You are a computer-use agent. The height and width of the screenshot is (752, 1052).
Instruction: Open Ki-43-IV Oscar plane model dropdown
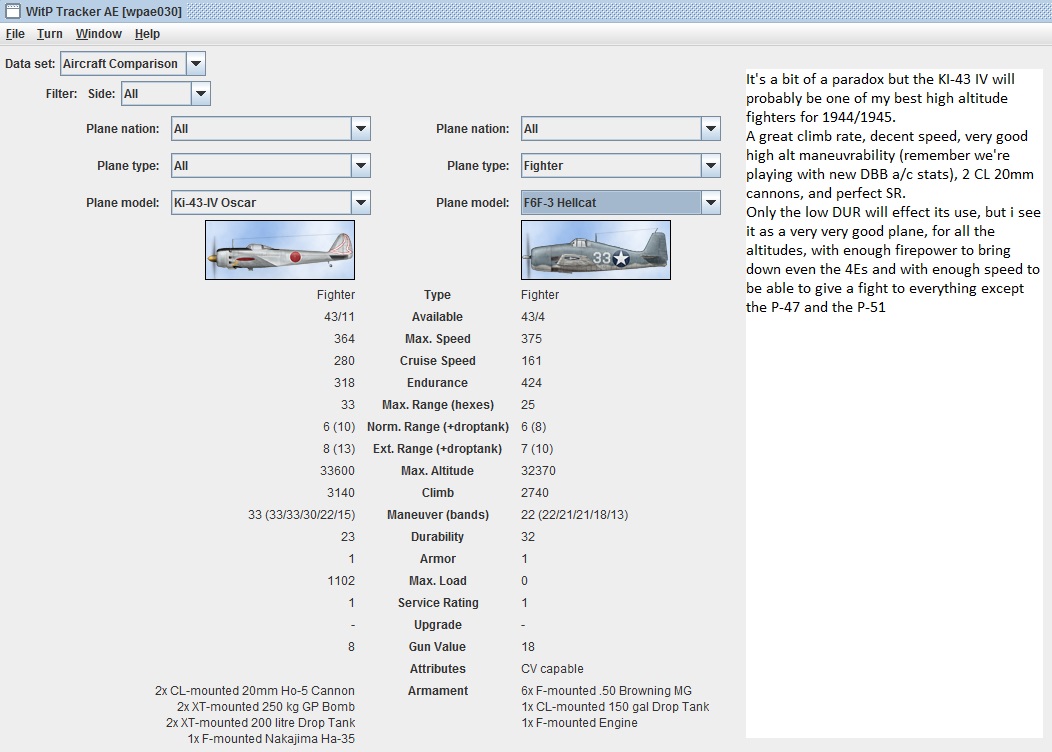point(361,203)
